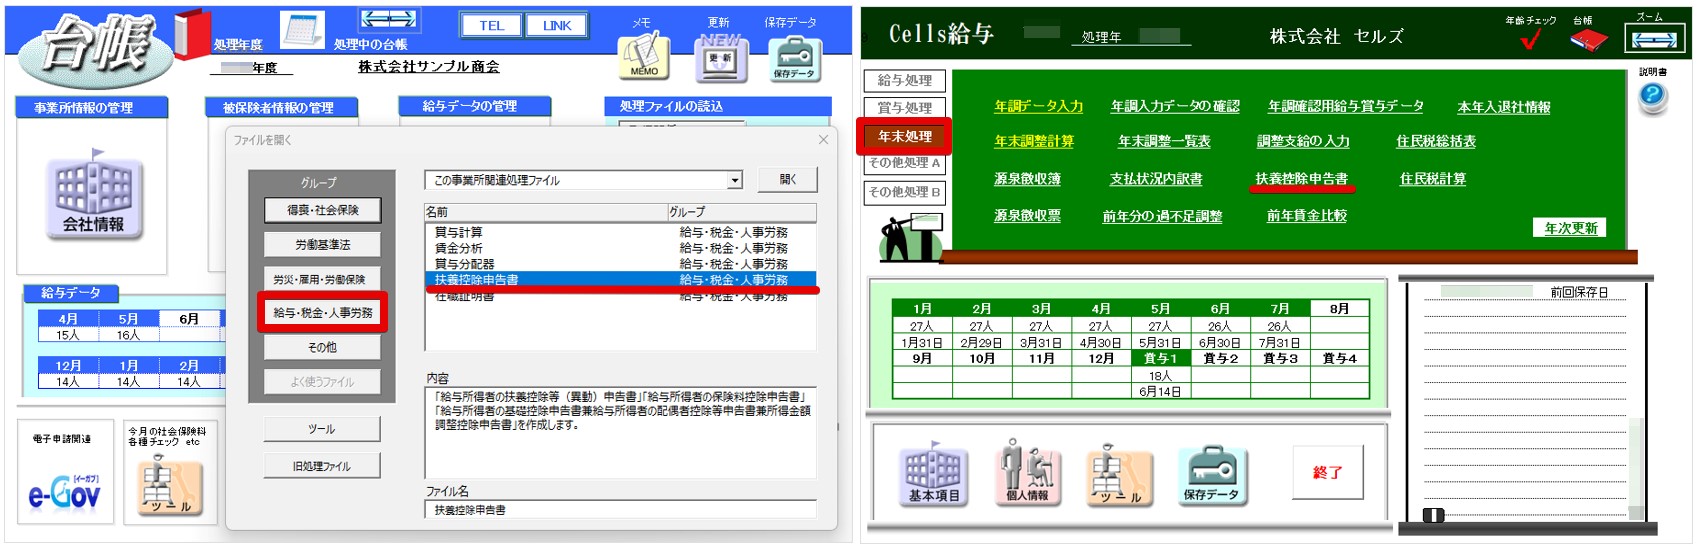Open the 基本項目 building icon
The image size is (1698, 546).
pyautogui.click(x=933, y=474)
